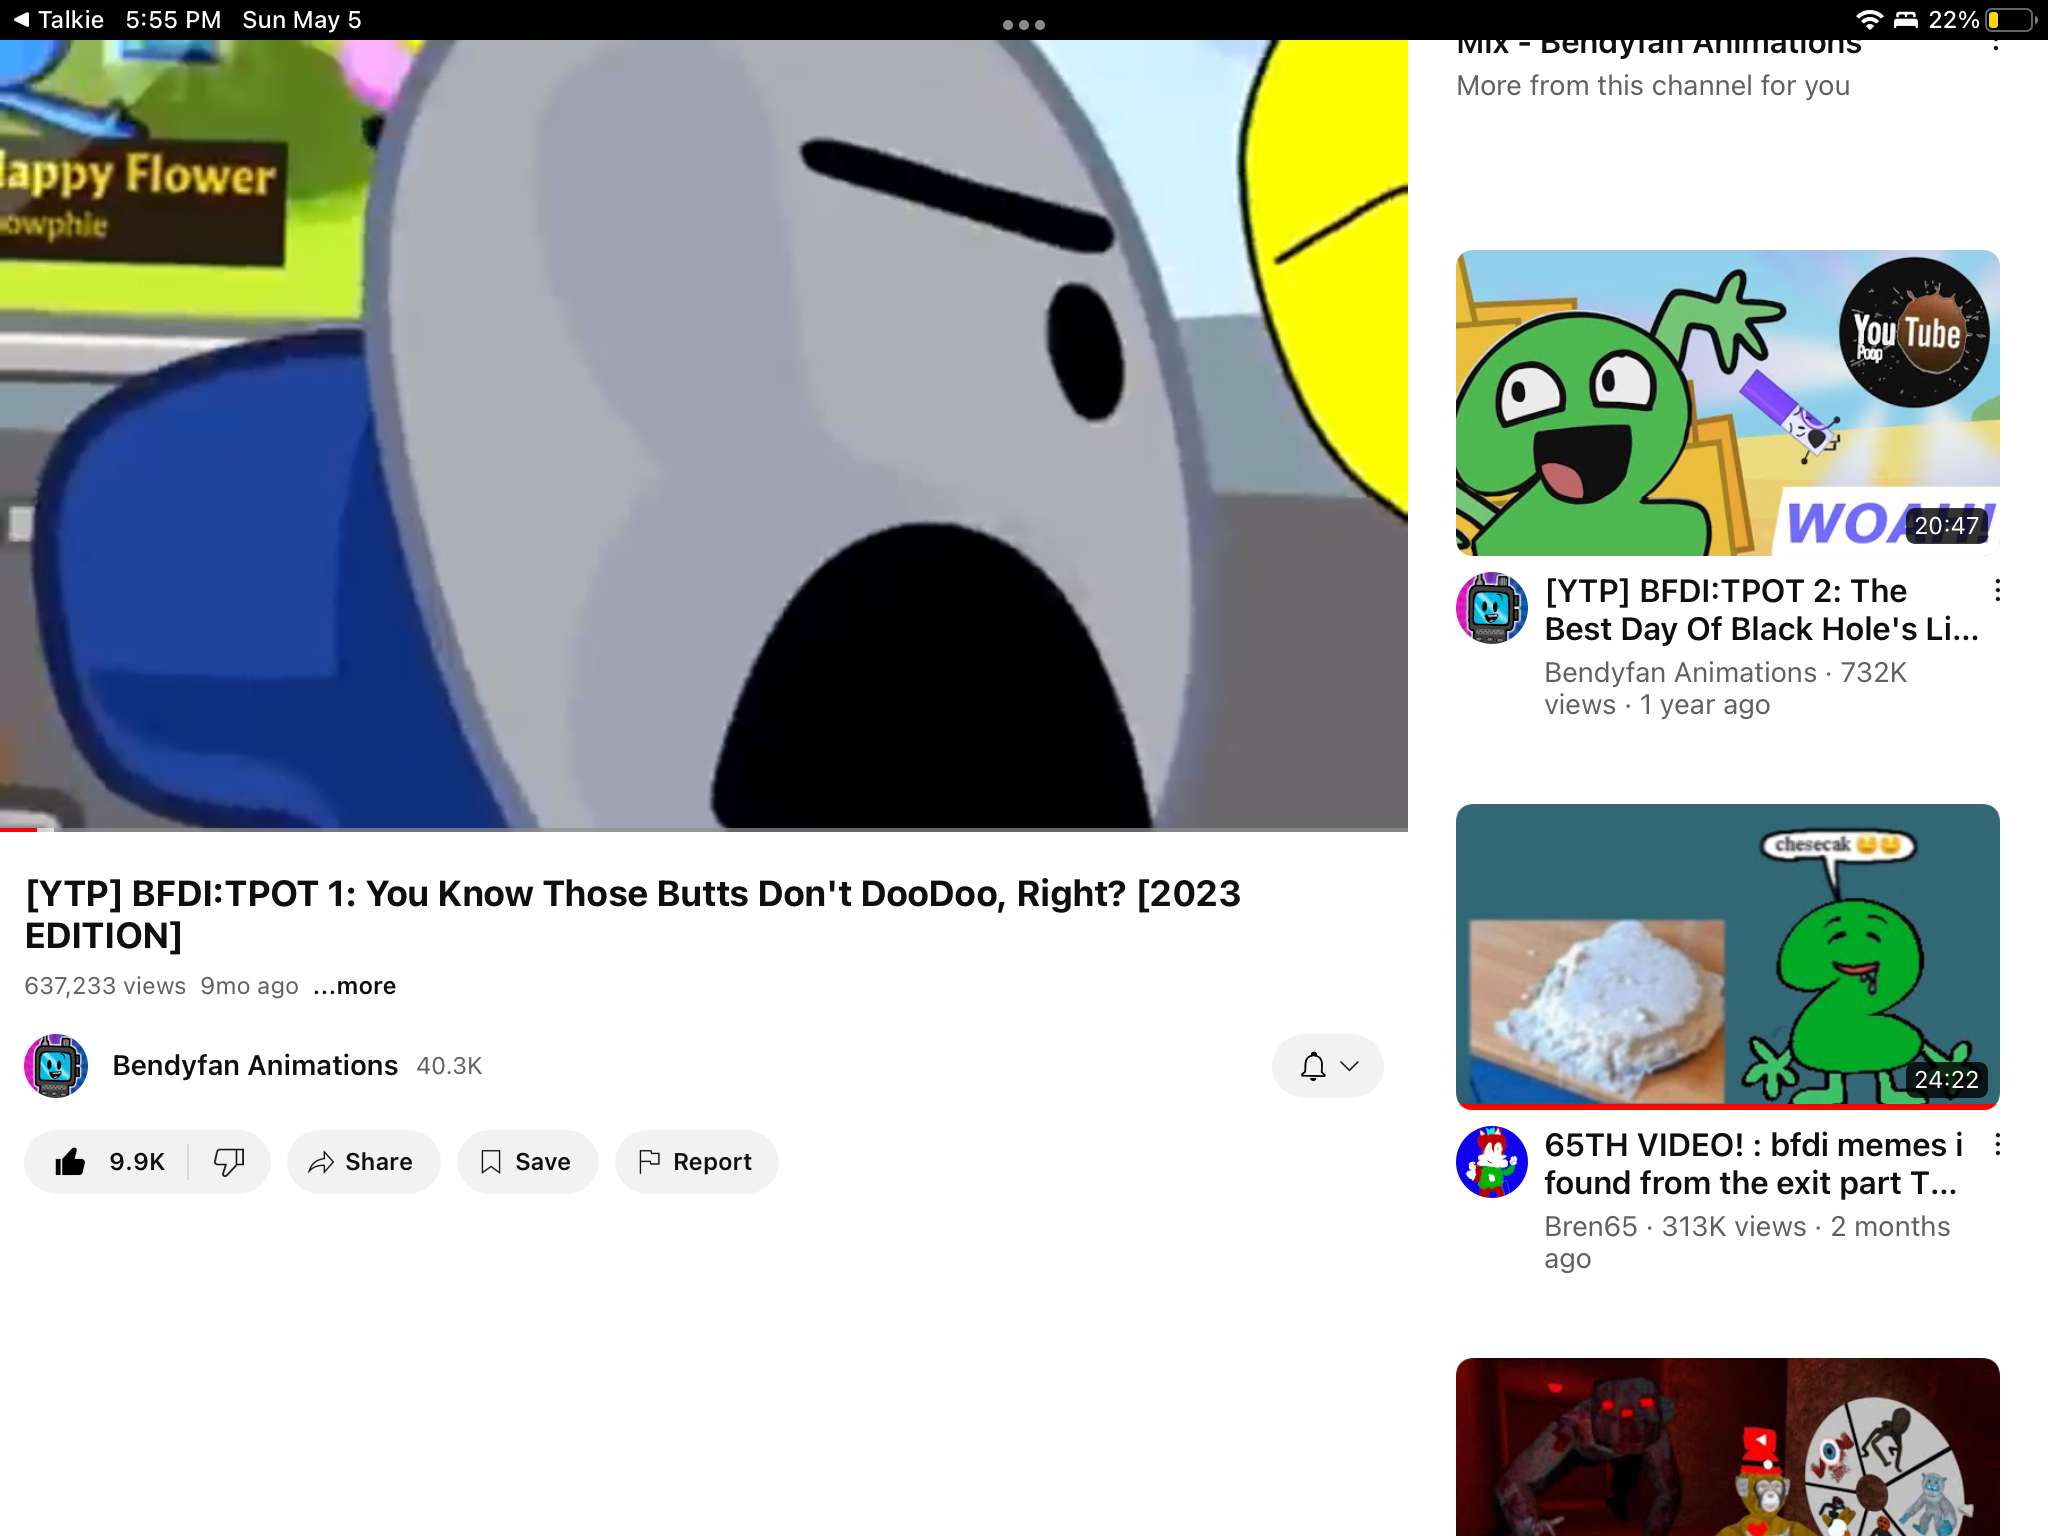Open channel avatar beside BFDI:TPOT 2 title
The image size is (2048, 1536).
[x=1491, y=608]
